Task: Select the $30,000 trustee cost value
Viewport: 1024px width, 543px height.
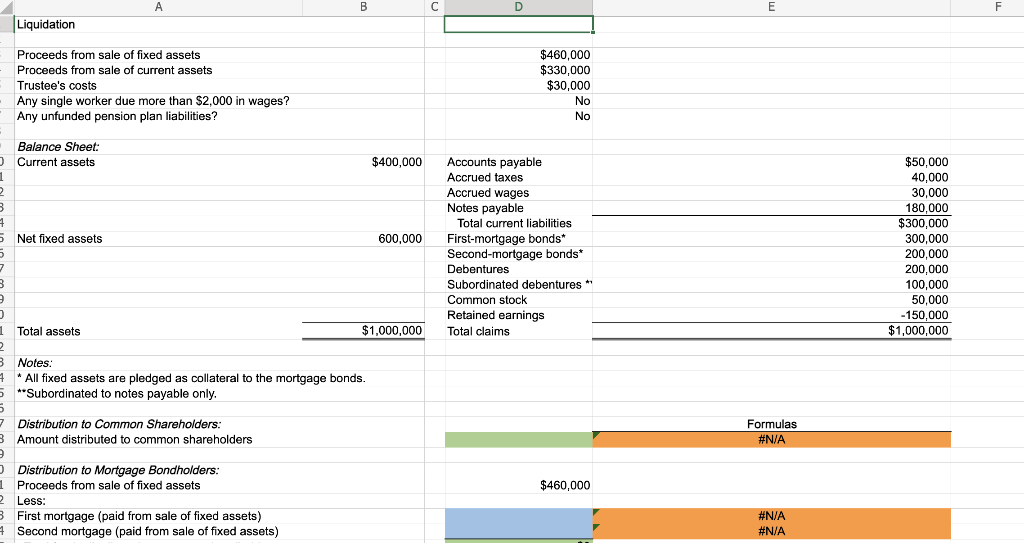Action: 568,86
